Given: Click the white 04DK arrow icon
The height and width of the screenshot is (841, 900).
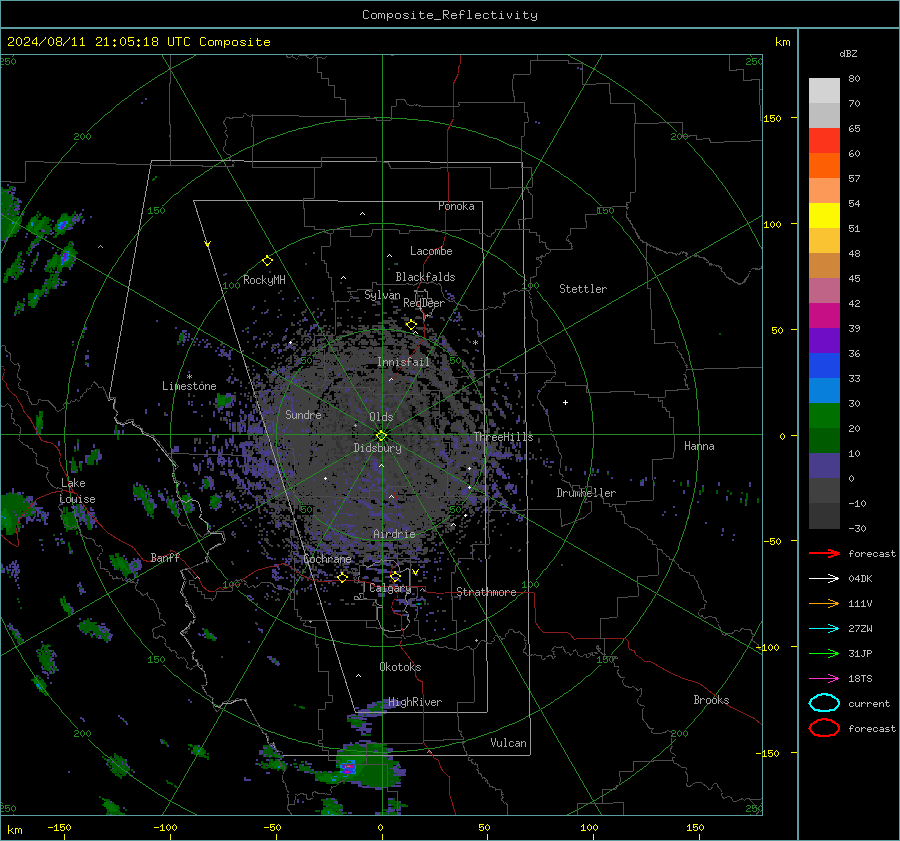Looking at the screenshot, I should click(824, 579).
